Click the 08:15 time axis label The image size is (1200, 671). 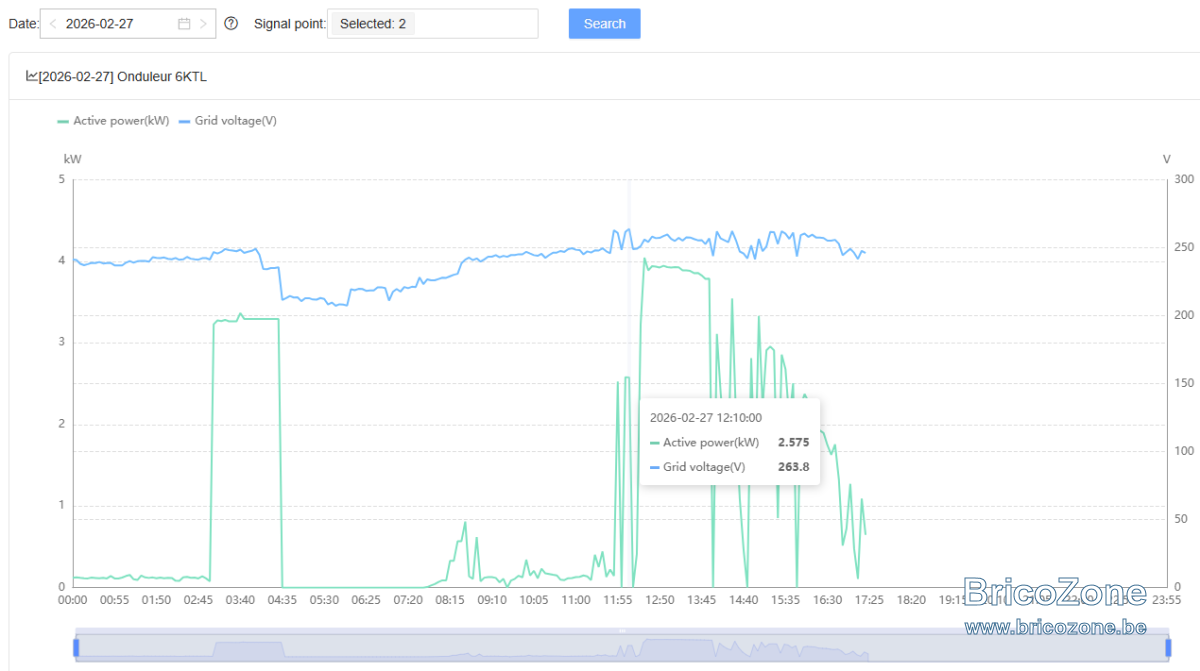(x=449, y=600)
